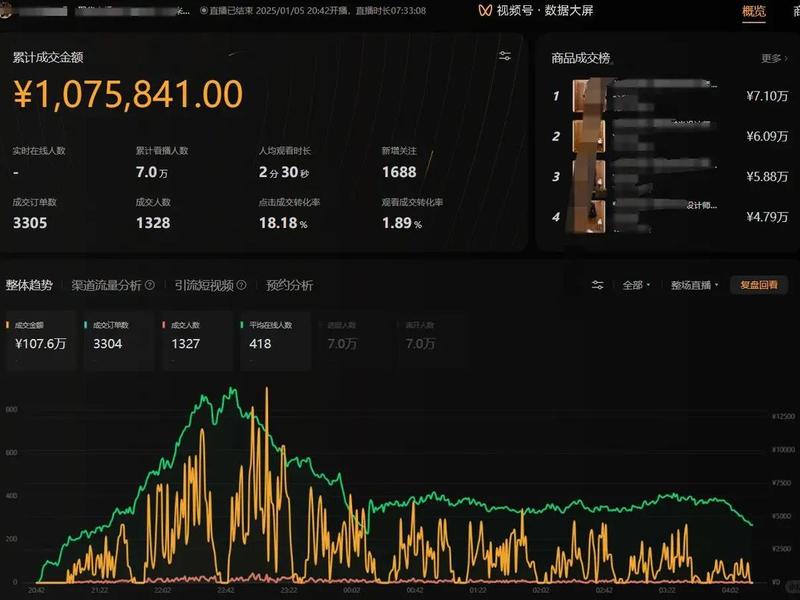The height and width of the screenshot is (600, 800).
Task: Click the ¥1,075,841.00 total amount
Action: point(128,94)
